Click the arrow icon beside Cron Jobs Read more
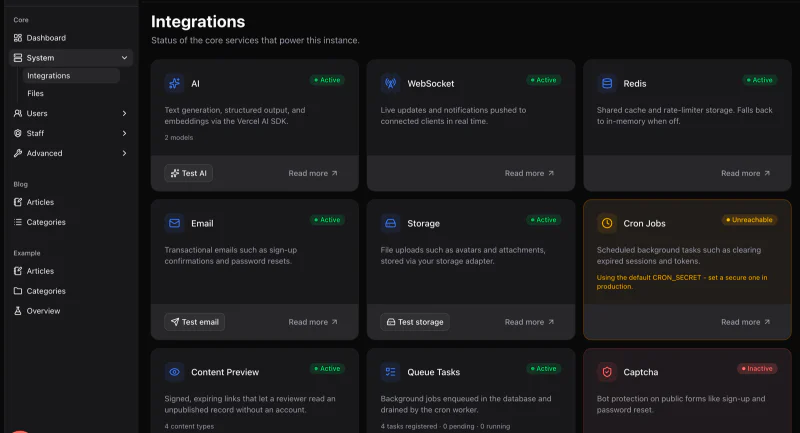Image resolution: width=800 pixels, height=433 pixels. 767,322
